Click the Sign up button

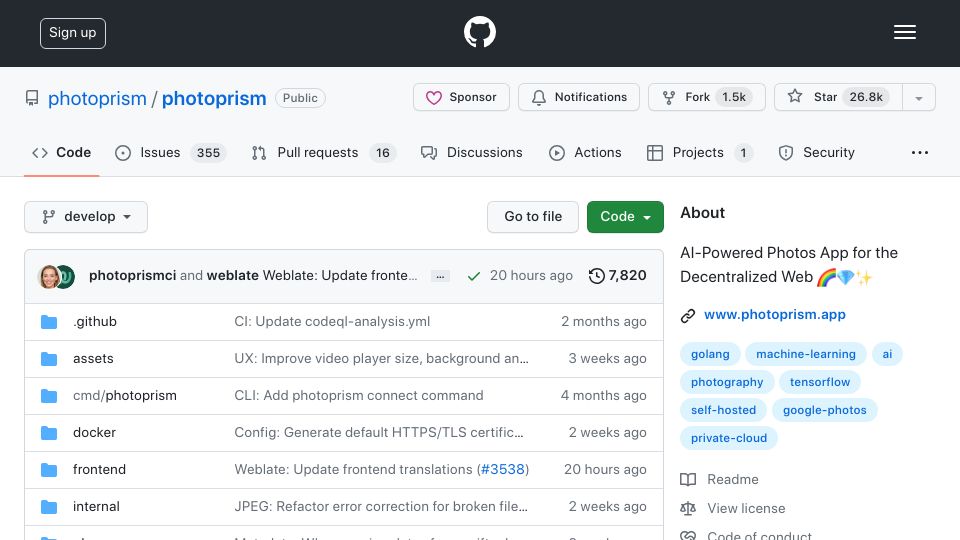tap(73, 33)
